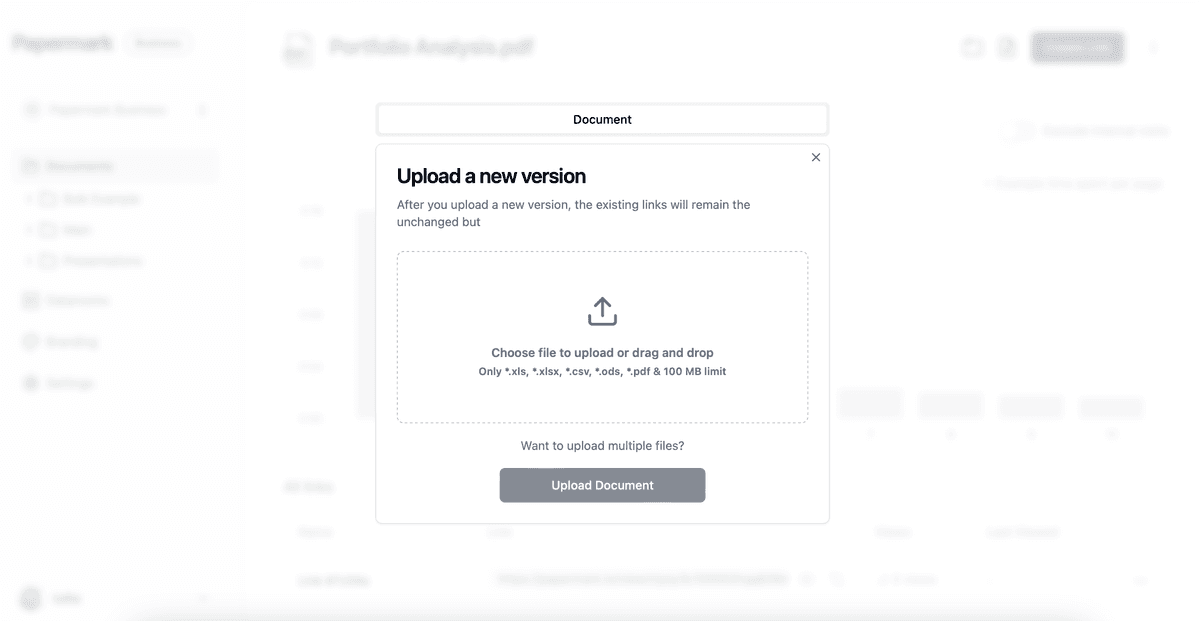Expand the first folder under Documents
This screenshot has height=621, width=1200.
(28, 199)
